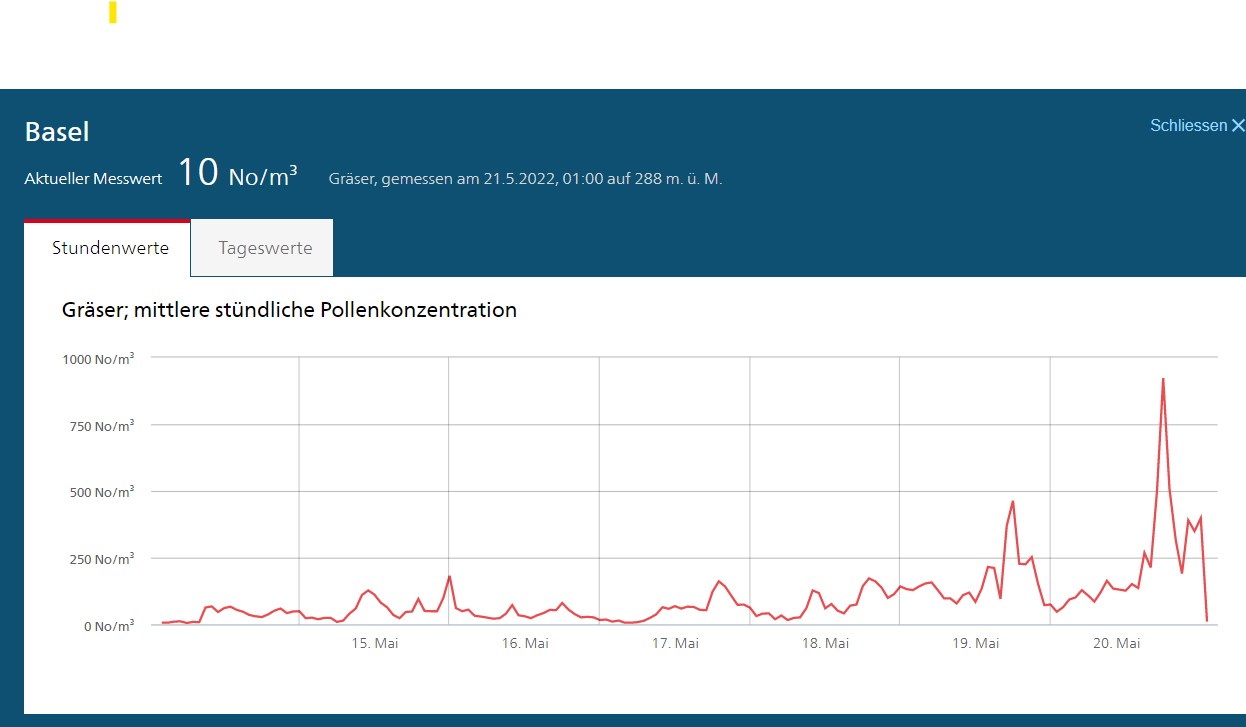
Task: Click the '15. Mai' x-axis label
Action: (374, 644)
